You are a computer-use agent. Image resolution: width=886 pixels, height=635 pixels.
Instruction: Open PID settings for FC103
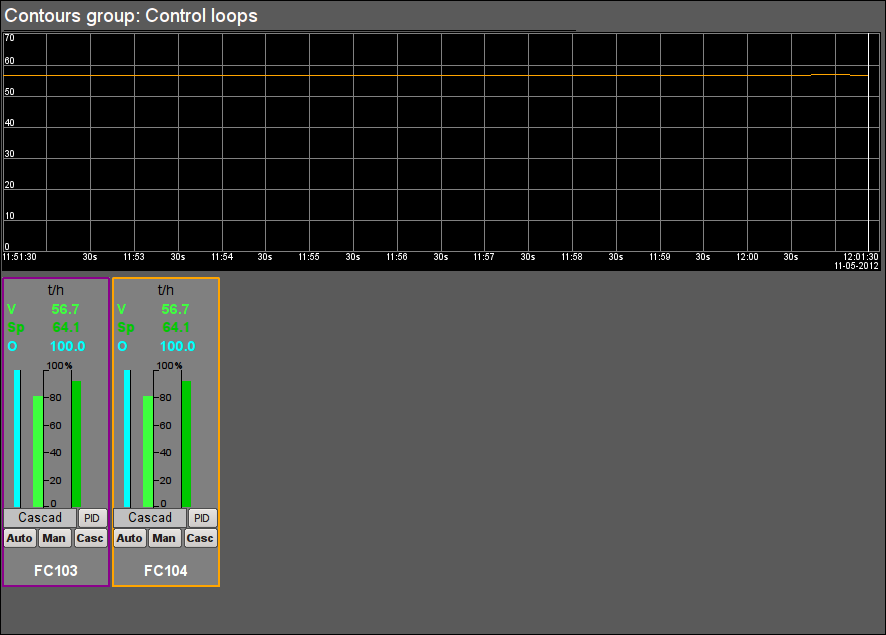pos(92,518)
